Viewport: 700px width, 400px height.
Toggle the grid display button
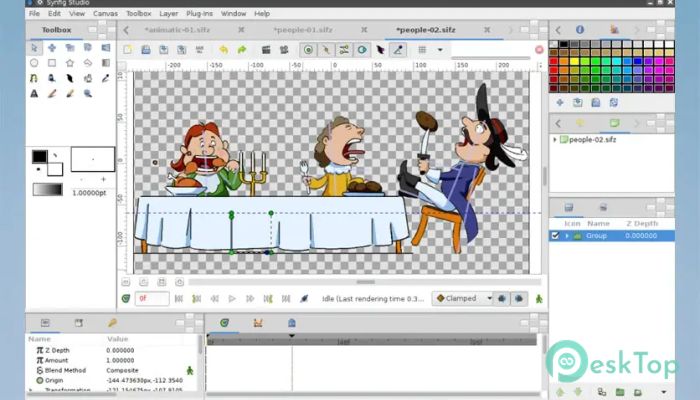(x=422, y=50)
